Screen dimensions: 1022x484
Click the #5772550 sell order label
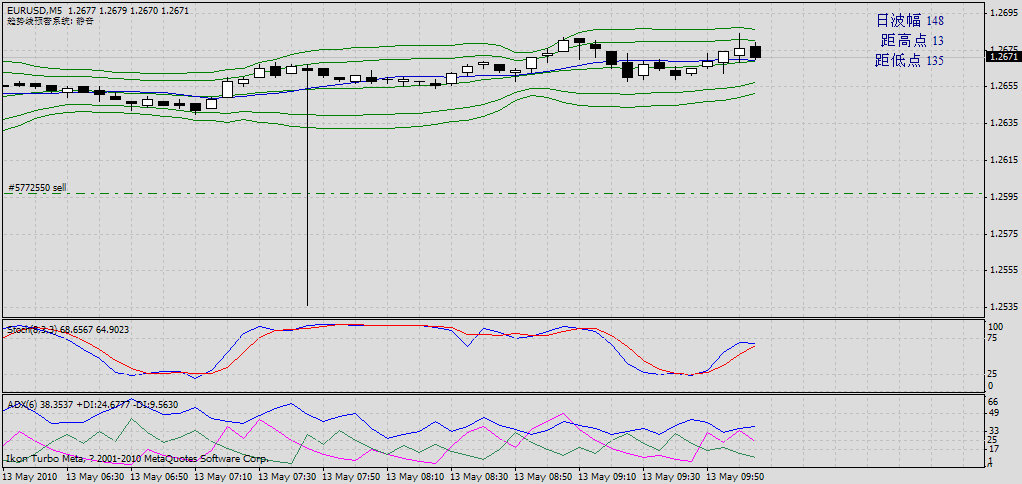[x=37, y=188]
